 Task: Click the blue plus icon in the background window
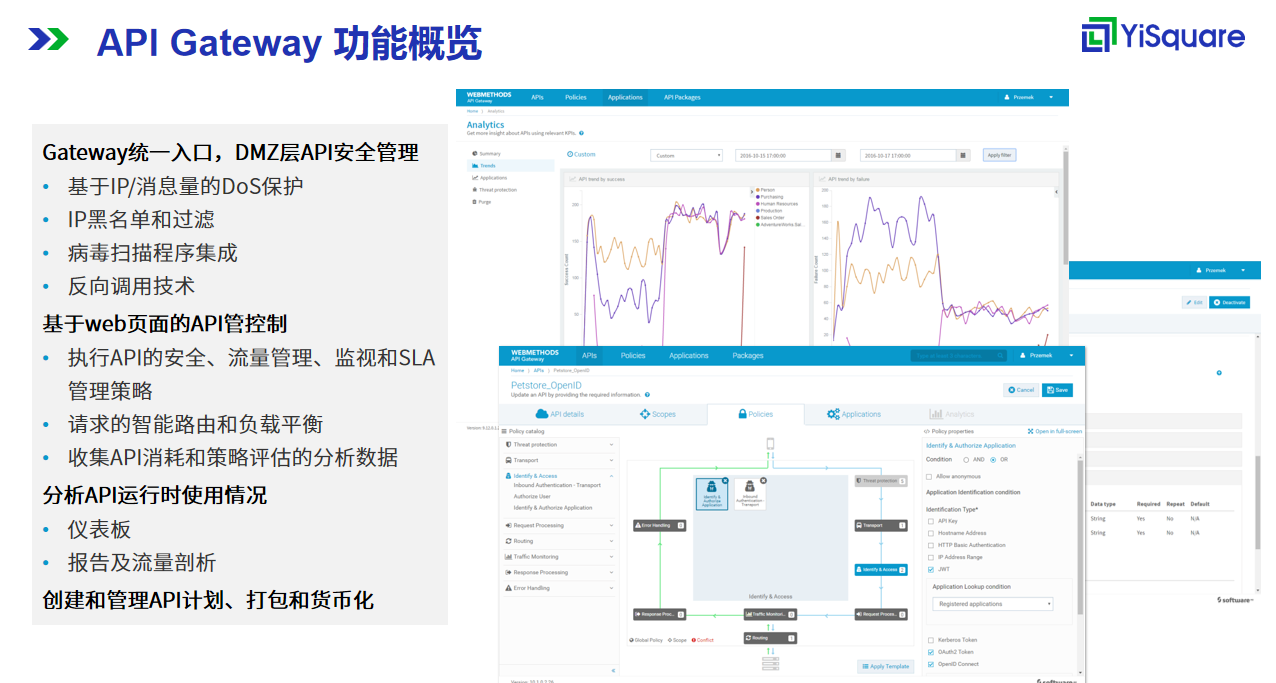pyautogui.click(x=1219, y=373)
